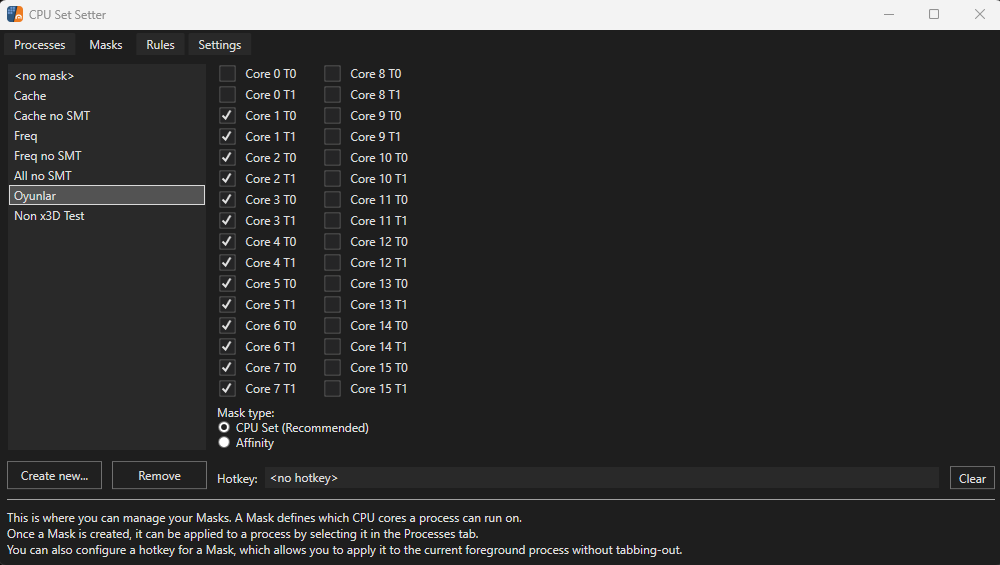Focus the Hotkey input field
This screenshot has height=565, width=1000.
pyautogui.click(x=601, y=478)
